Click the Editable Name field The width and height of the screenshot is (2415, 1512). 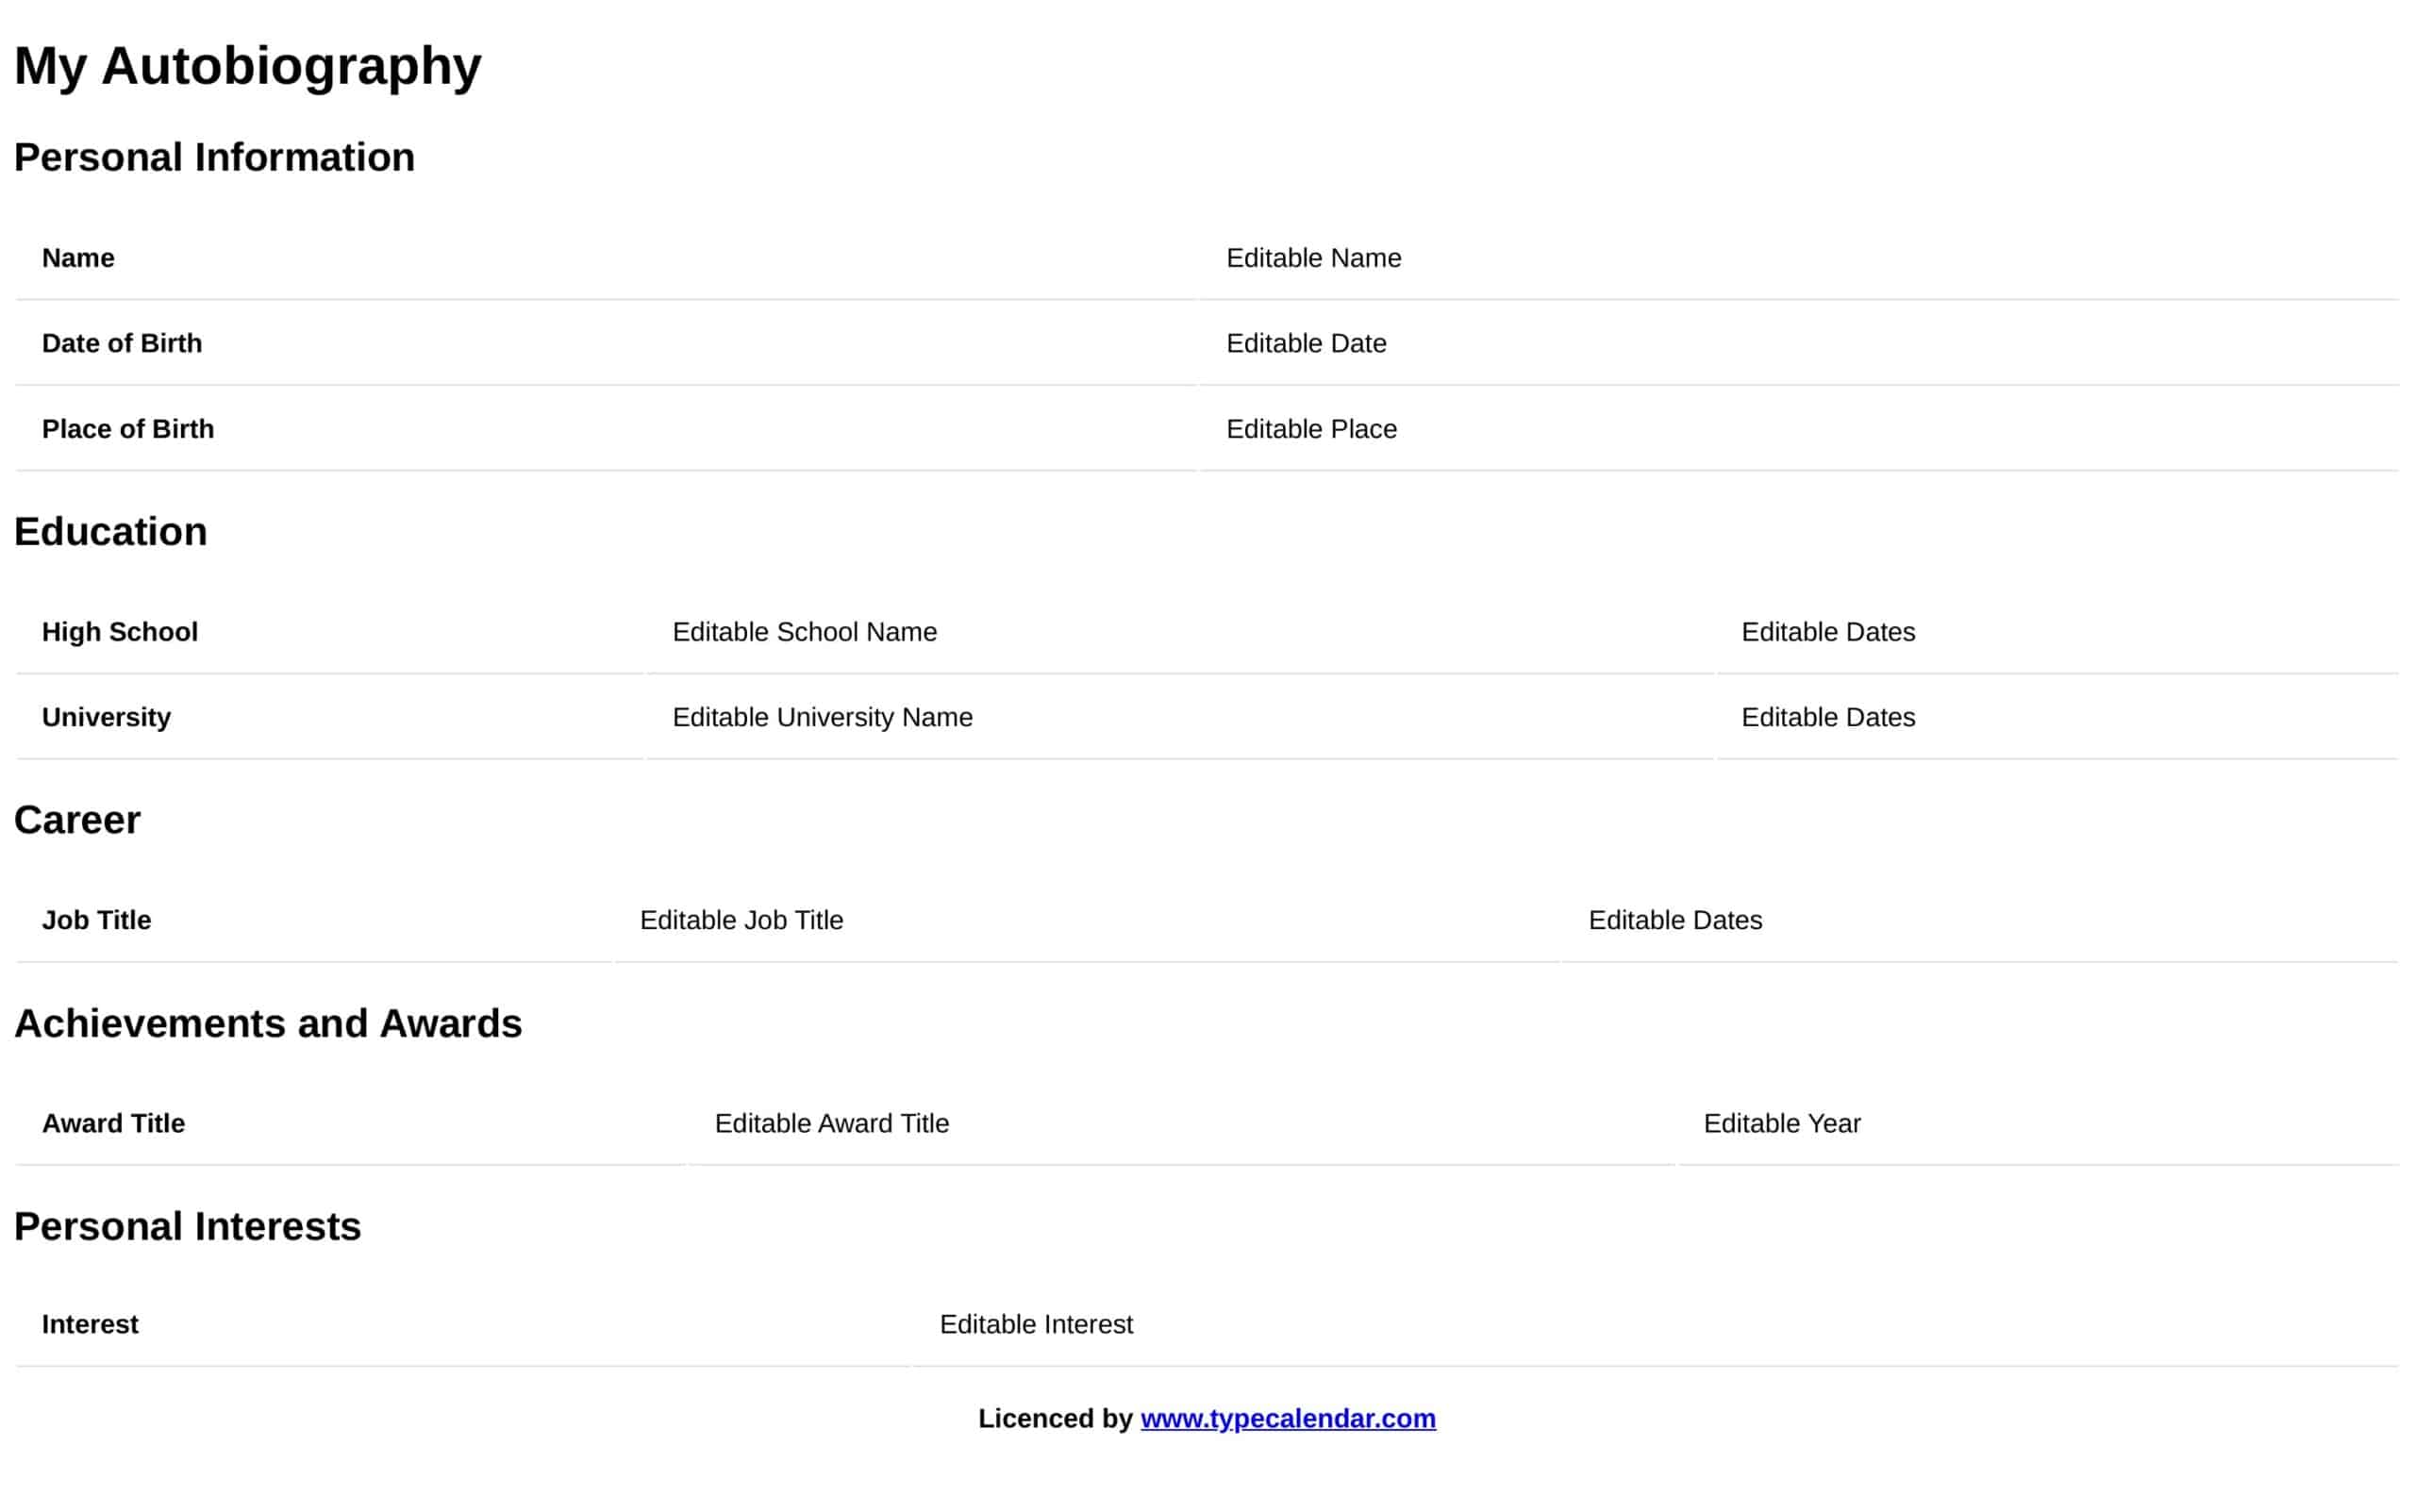click(1313, 258)
